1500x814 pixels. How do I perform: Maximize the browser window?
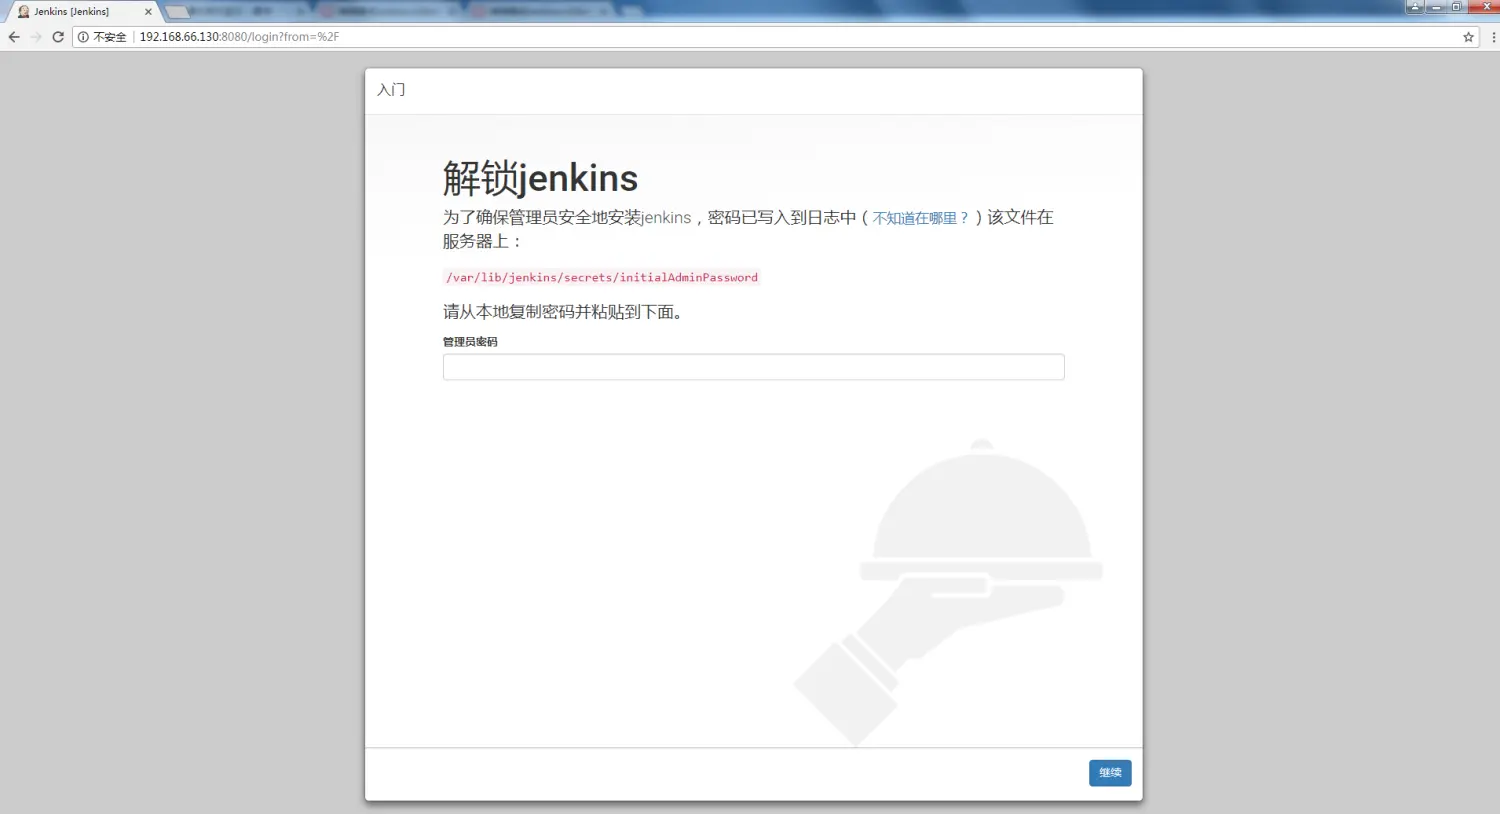pos(1457,7)
